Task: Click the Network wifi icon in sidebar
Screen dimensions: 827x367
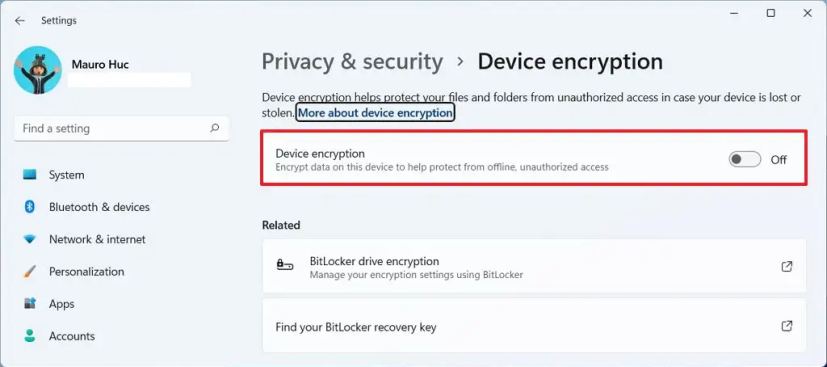Action: (x=30, y=239)
